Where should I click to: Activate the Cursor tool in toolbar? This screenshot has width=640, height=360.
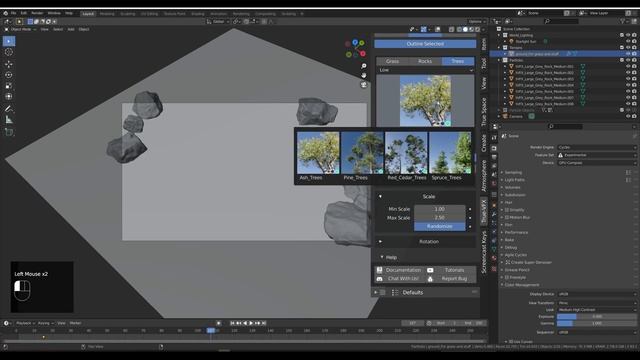click(x=9, y=52)
